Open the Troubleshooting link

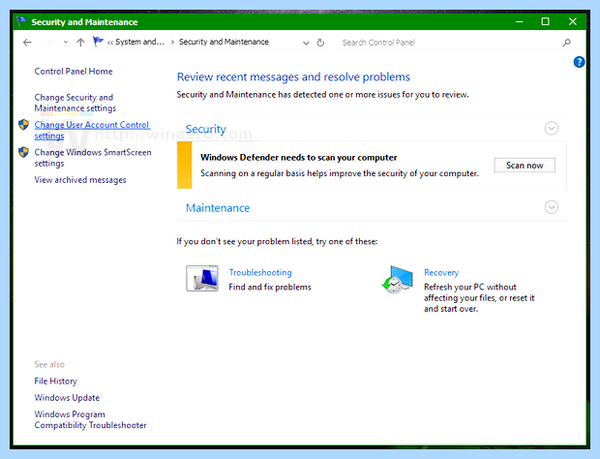(260, 272)
